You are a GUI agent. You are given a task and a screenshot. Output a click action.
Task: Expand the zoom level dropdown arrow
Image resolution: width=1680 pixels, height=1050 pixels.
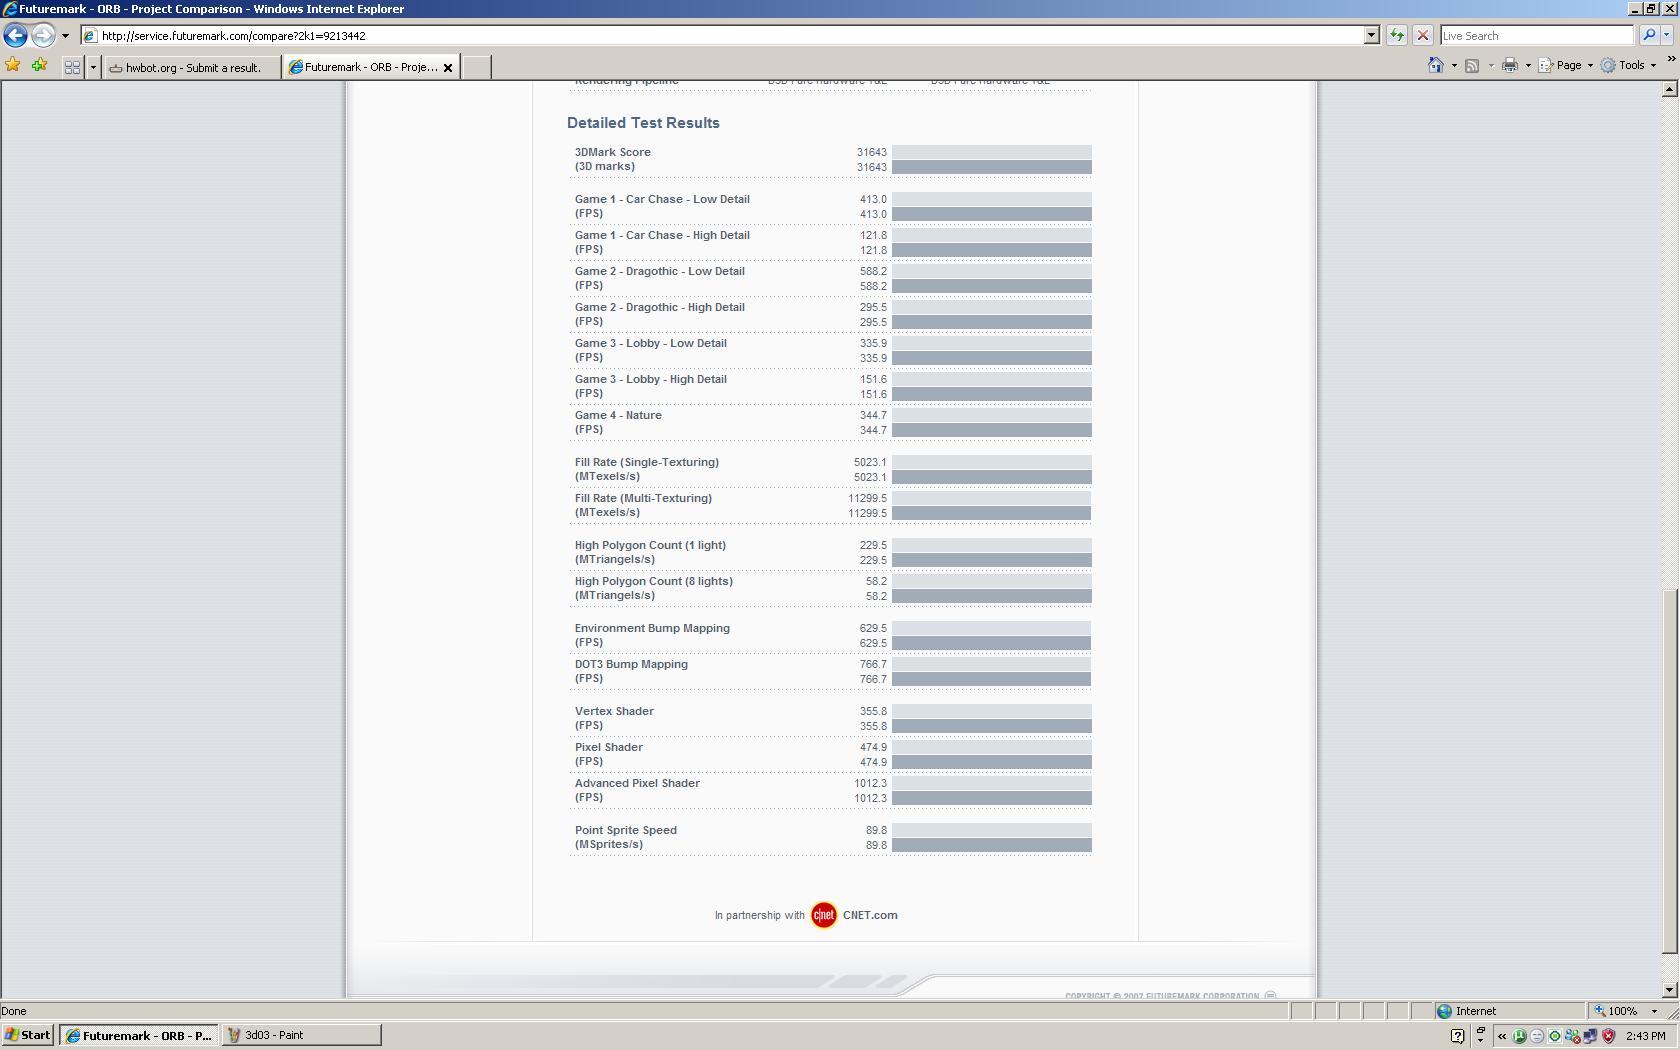(x=1654, y=1011)
